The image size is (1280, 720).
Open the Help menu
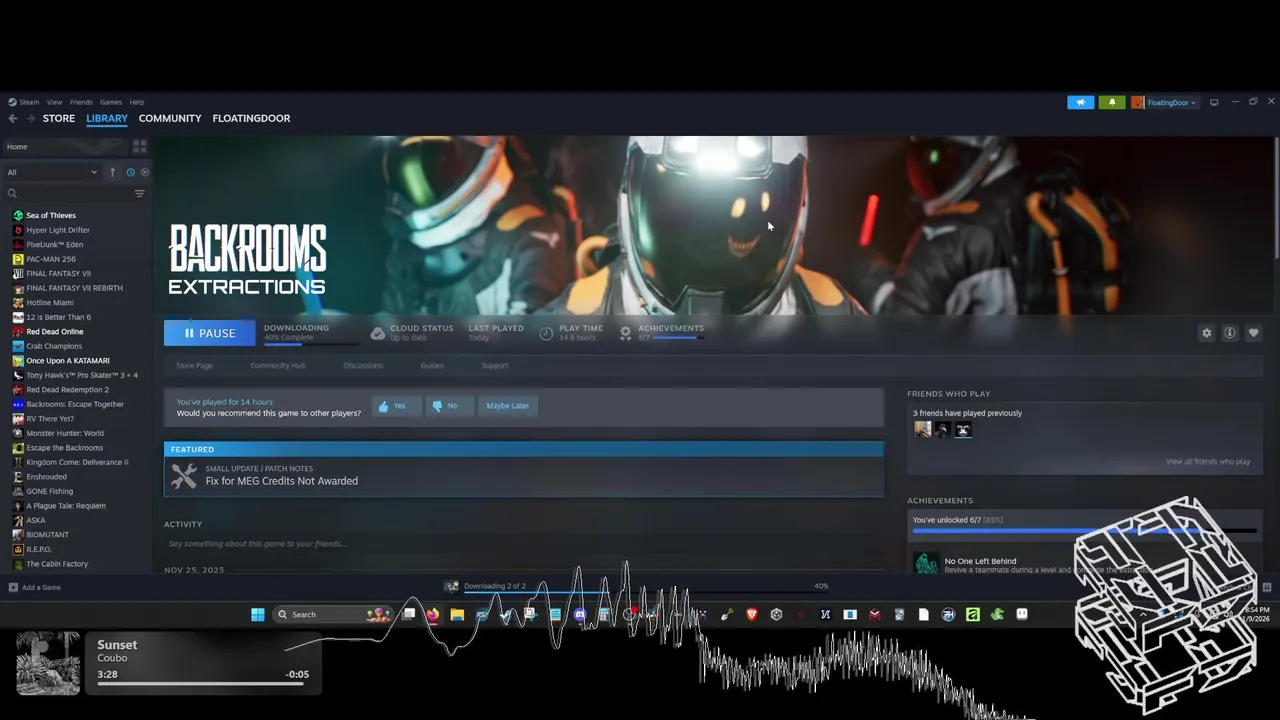tap(137, 102)
